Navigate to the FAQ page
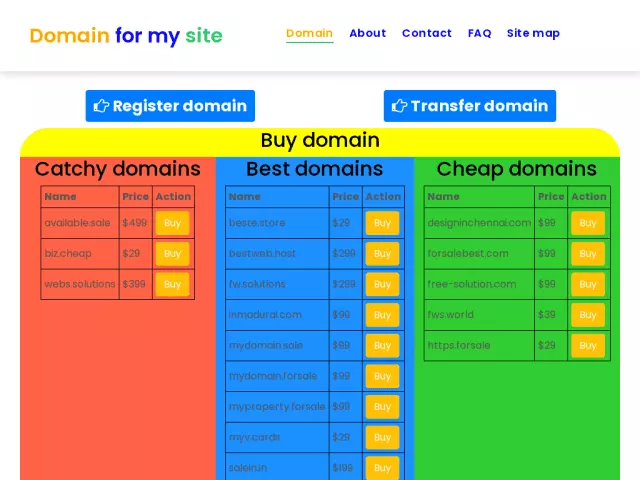640x480 pixels. (x=479, y=33)
